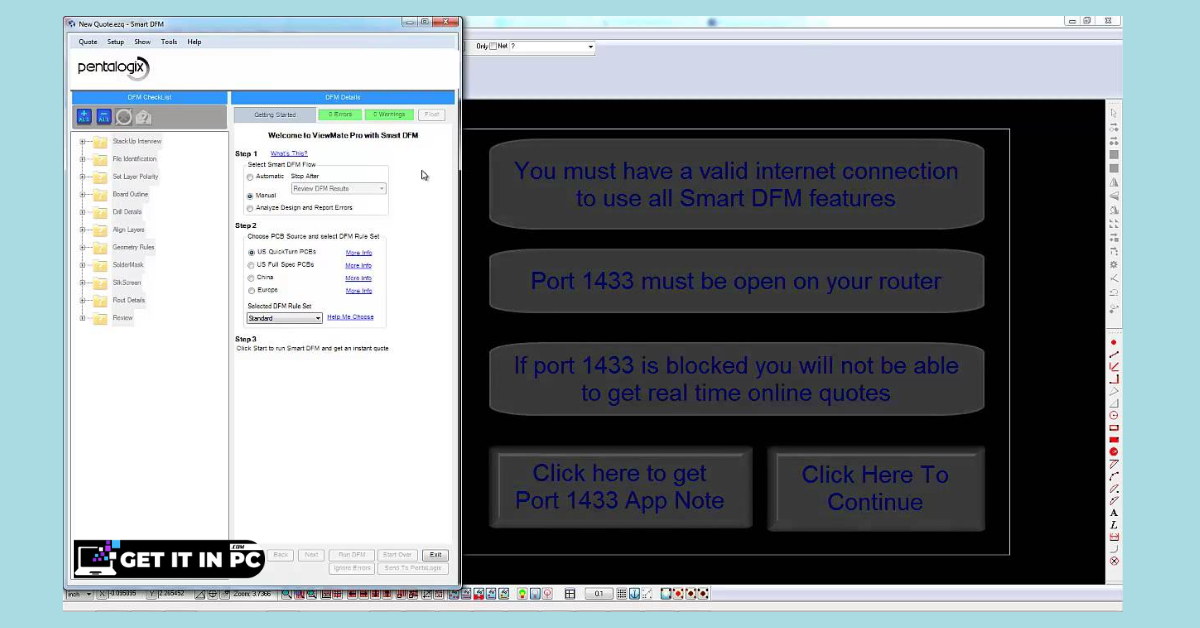Expand the Drill Details tree node
The height and width of the screenshot is (628, 1200).
tap(83, 212)
